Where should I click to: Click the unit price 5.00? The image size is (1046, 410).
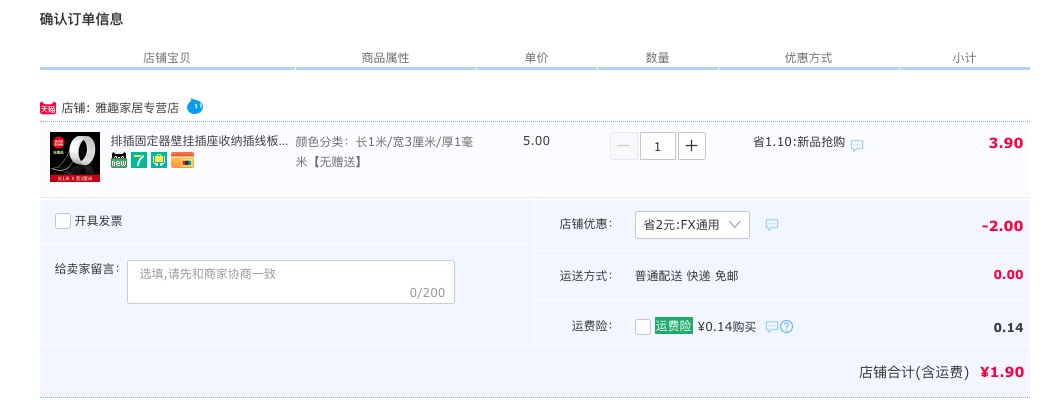tap(536, 141)
